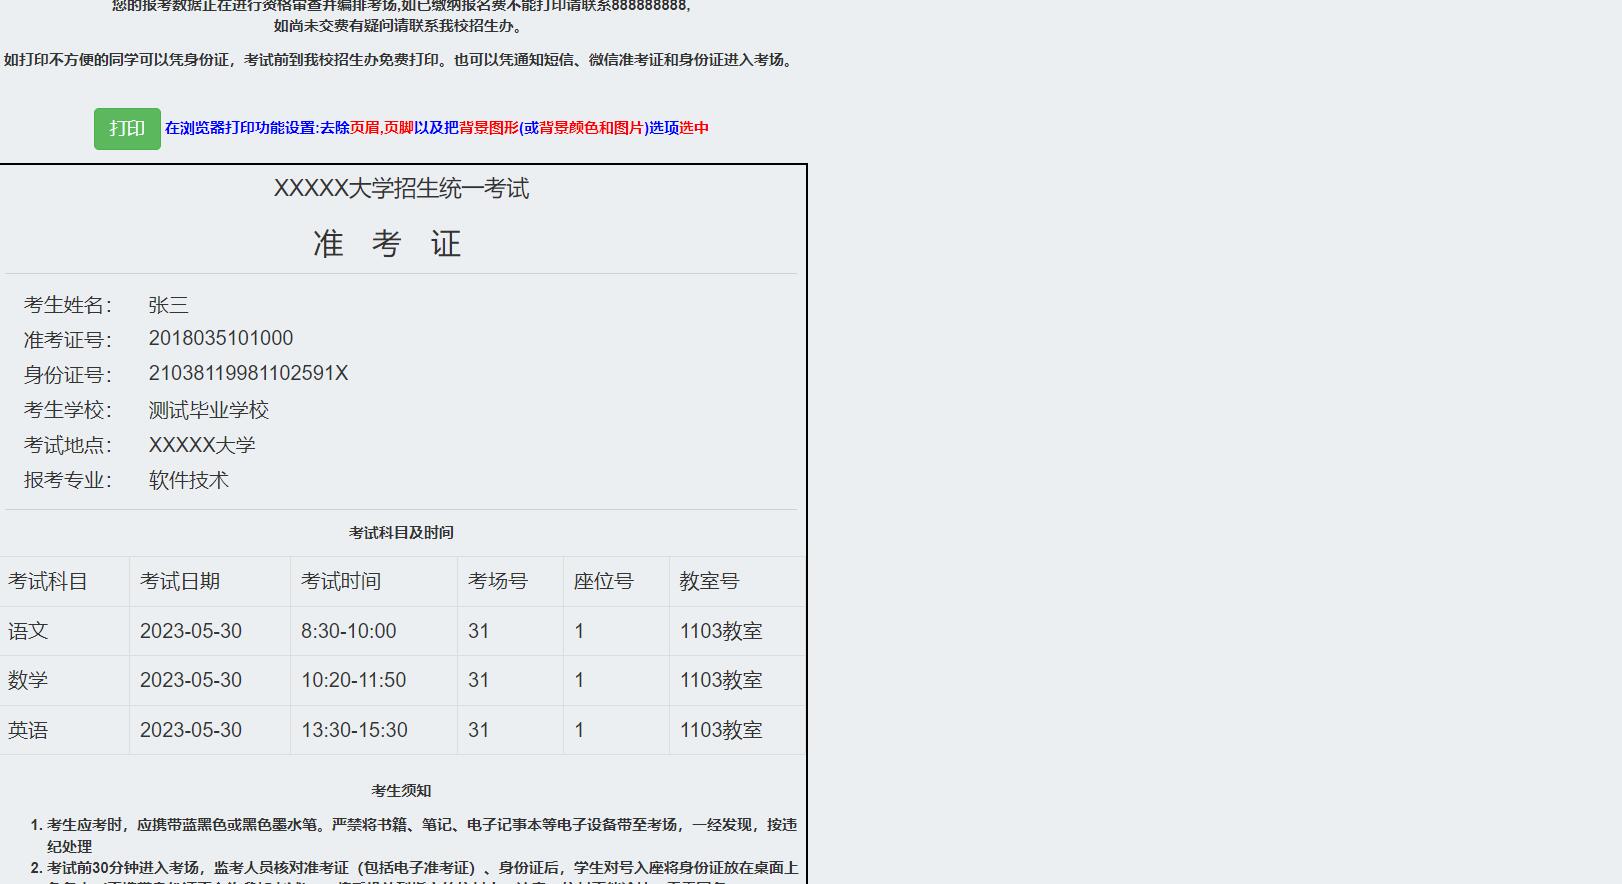The height and width of the screenshot is (884, 1622).
Task: Click the 考生学校 label
Action: point(68,410)
